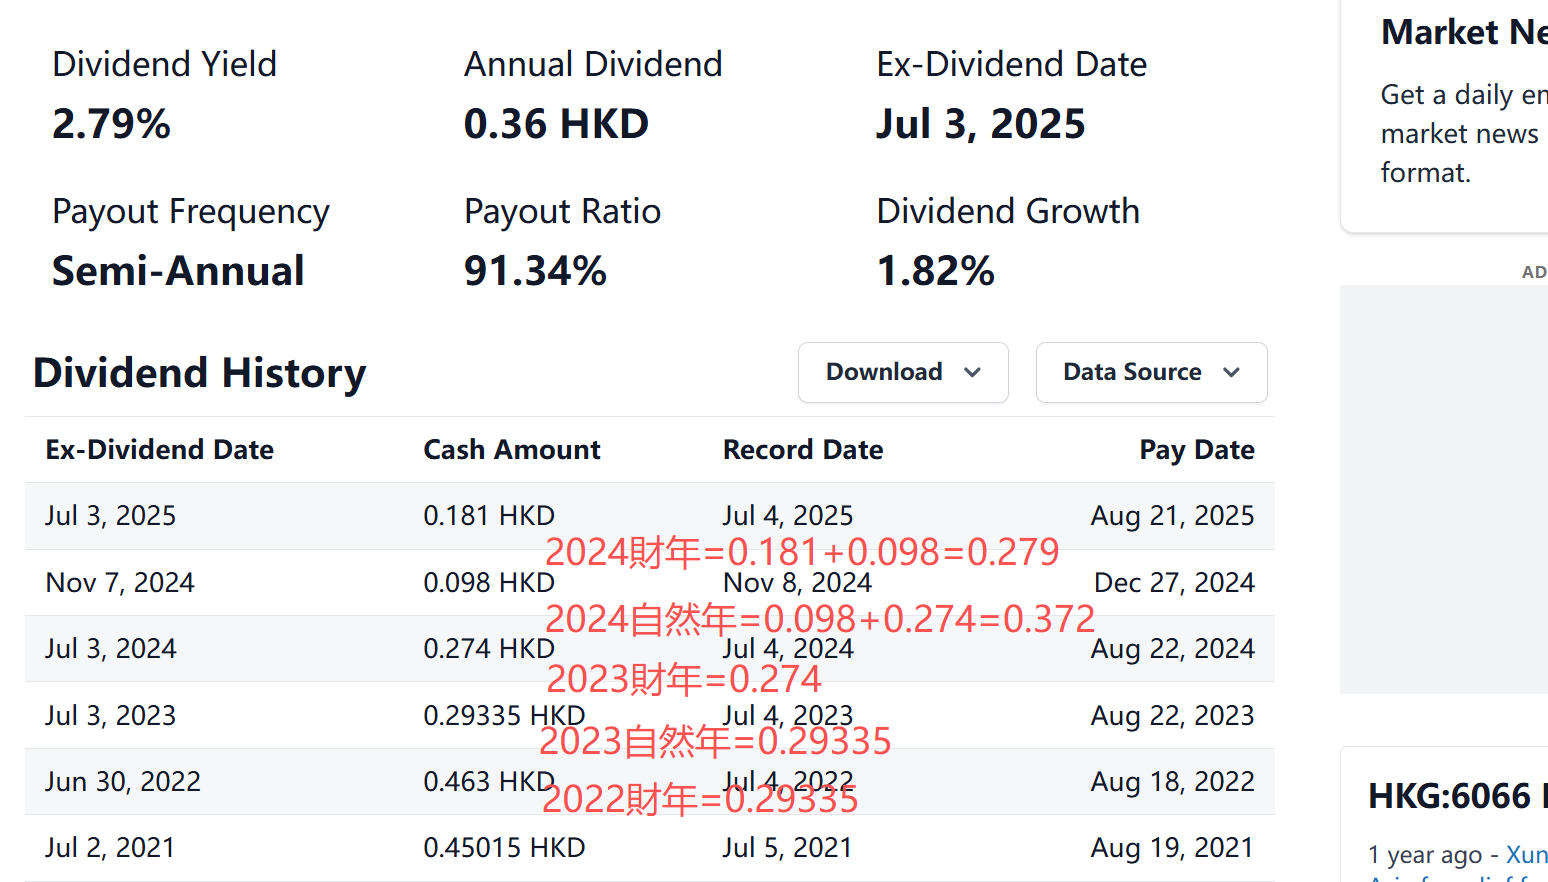Click the Ex-Dividend Date column header

click(x=160, y=450)
